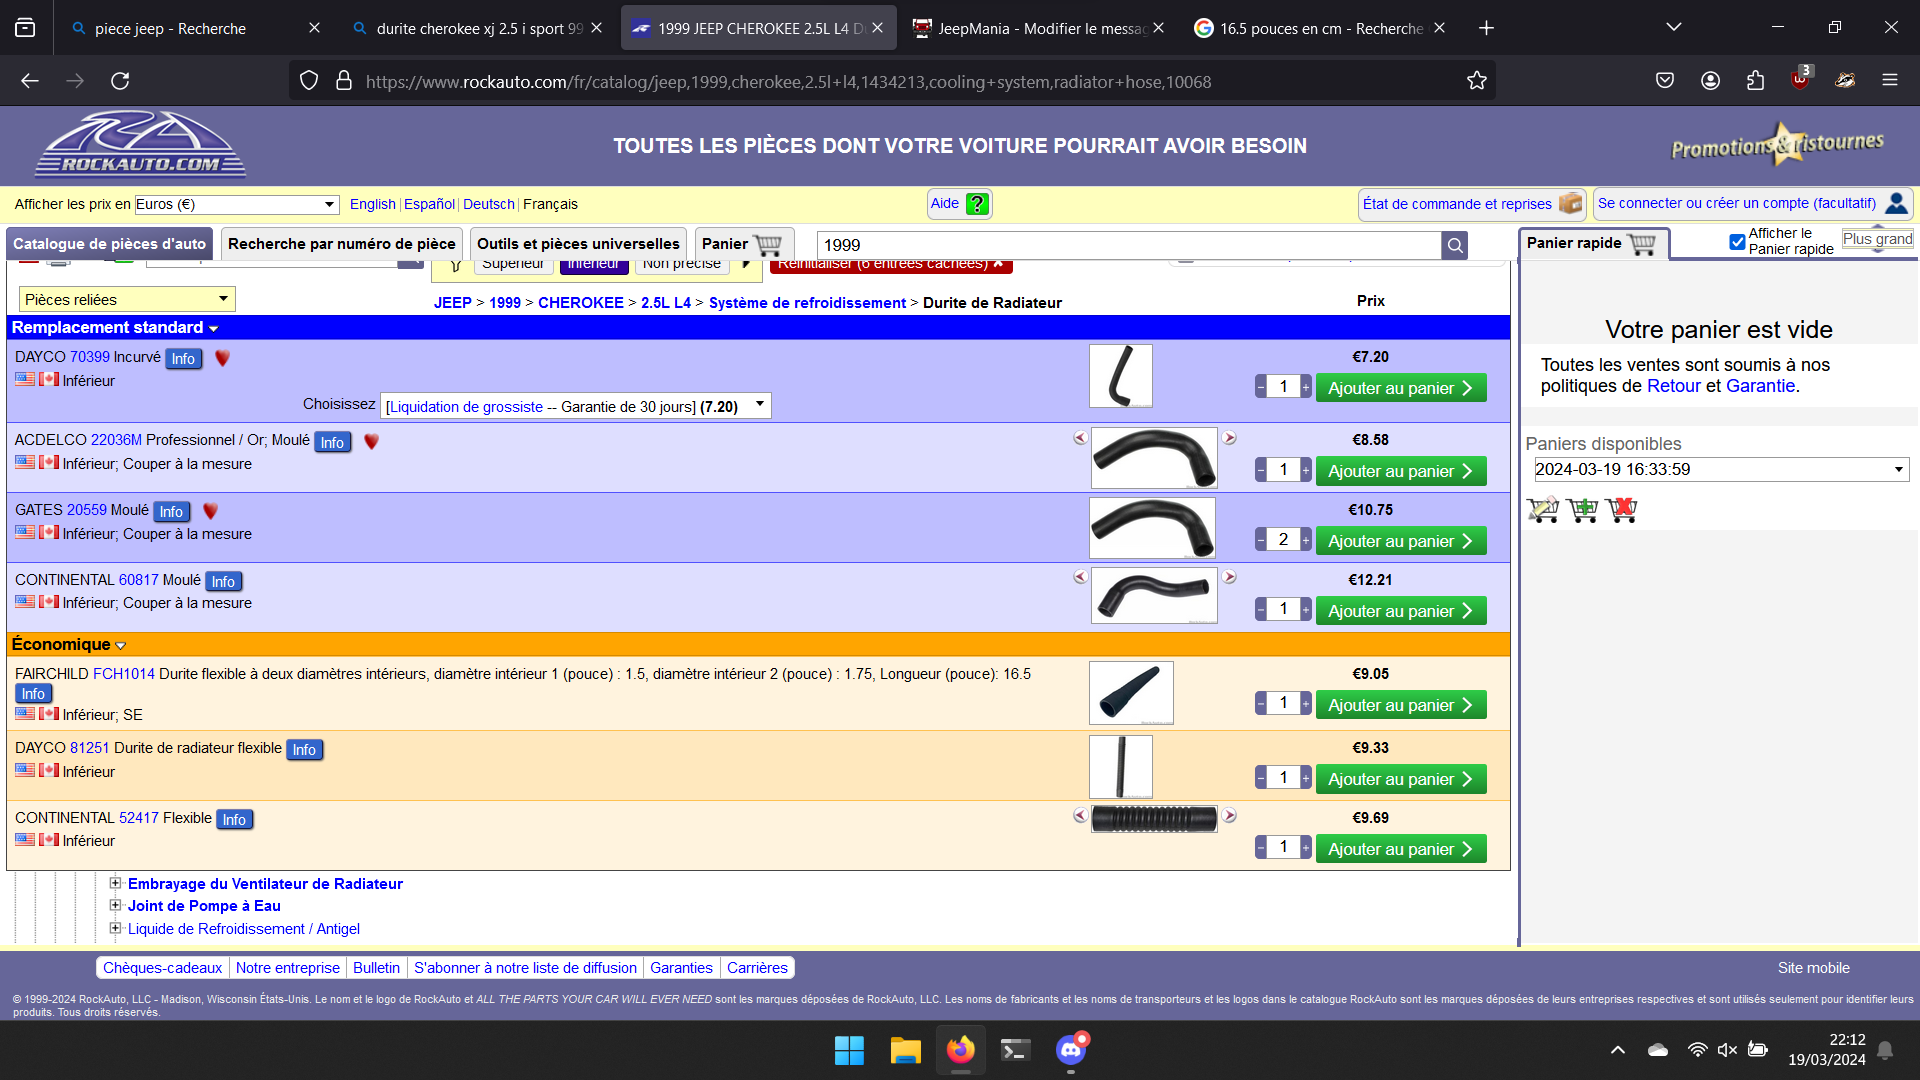The width and height of the screenshot is (1920, 1080).
Task: Open Firefox list all tabs chevron
Action: (x=1674, y=27)
